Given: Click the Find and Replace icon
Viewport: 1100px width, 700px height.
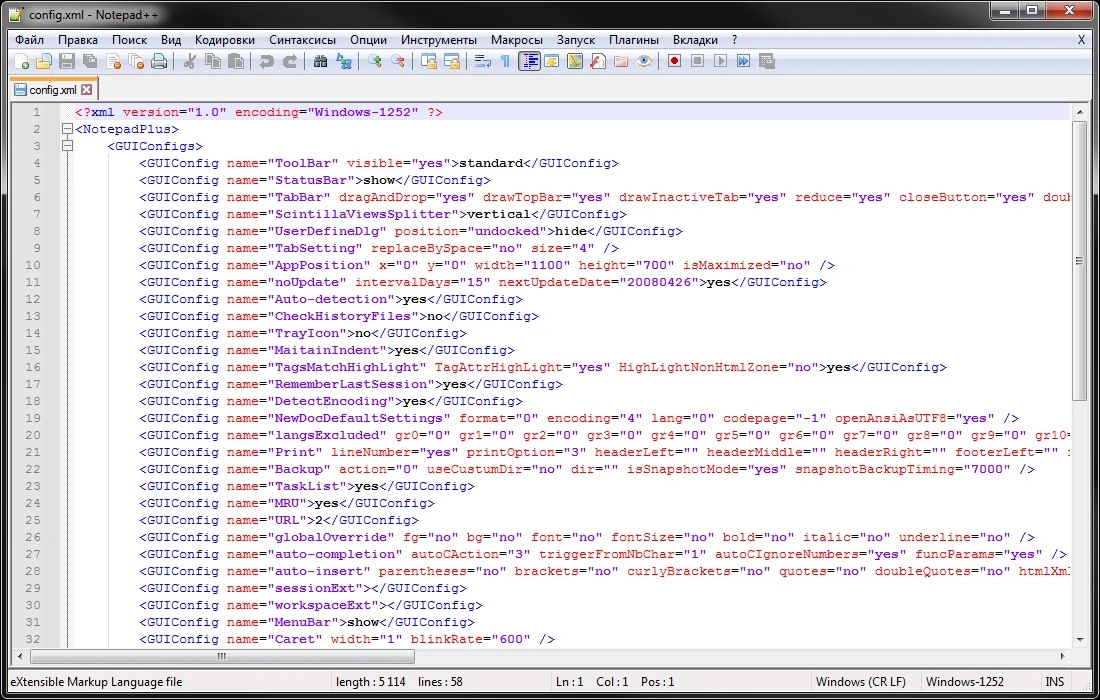Looking at the screenshot, I should tap(344, 62).
